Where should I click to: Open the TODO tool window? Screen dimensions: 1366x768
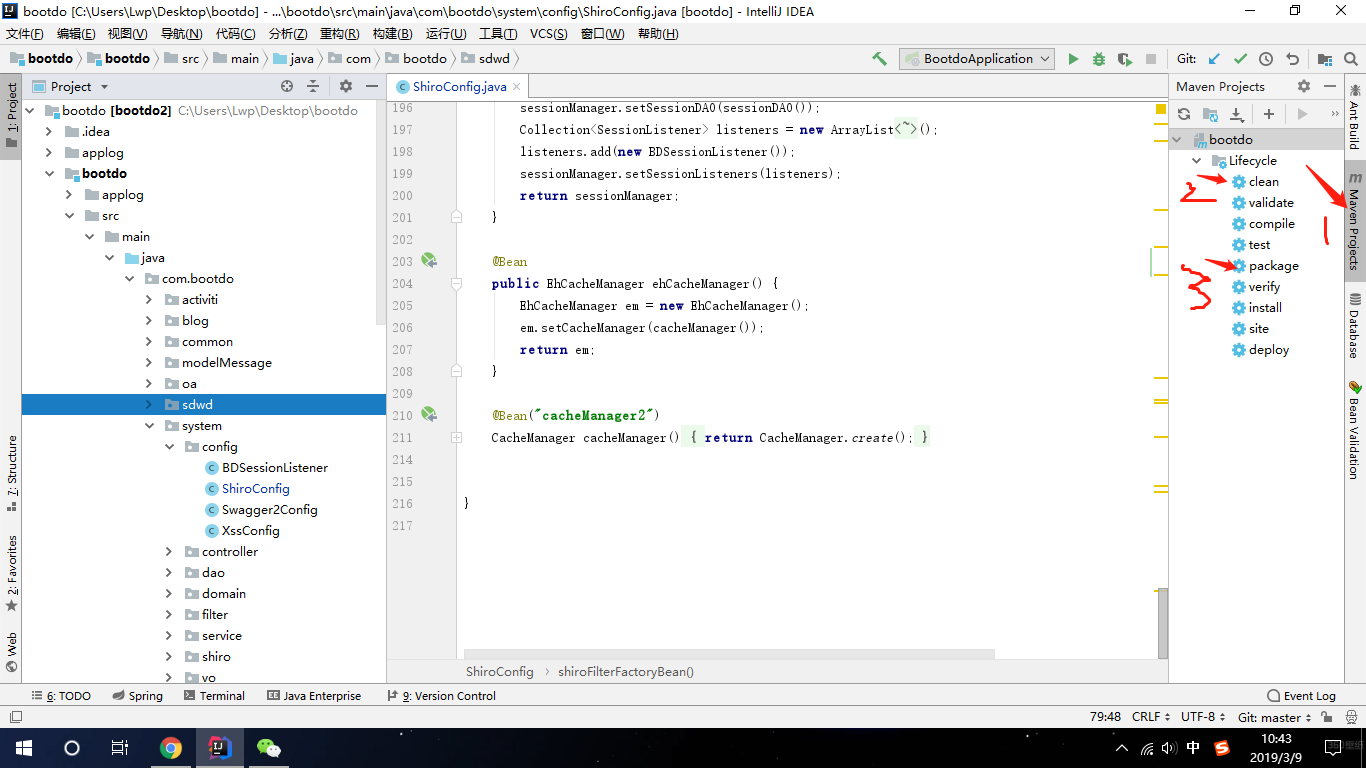[61, 696]
